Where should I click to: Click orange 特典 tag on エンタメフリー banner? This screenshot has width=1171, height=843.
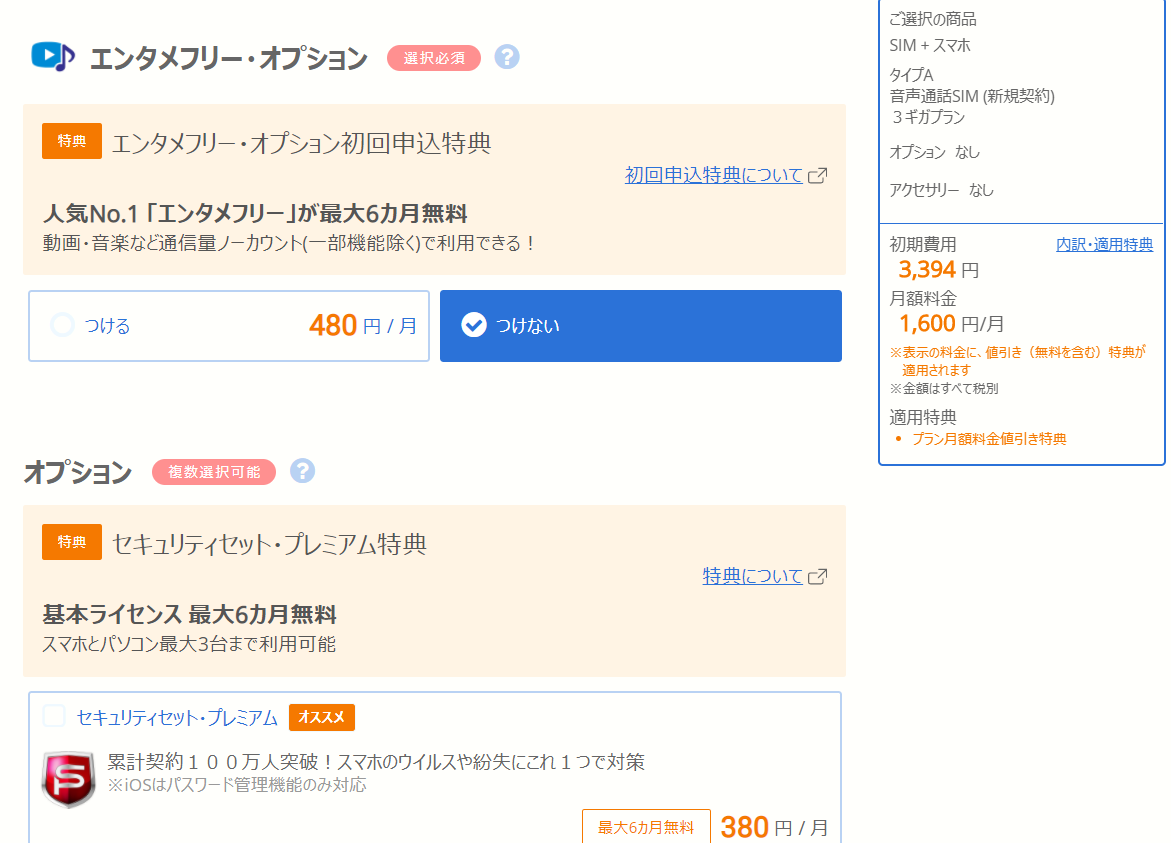point(72,141)
